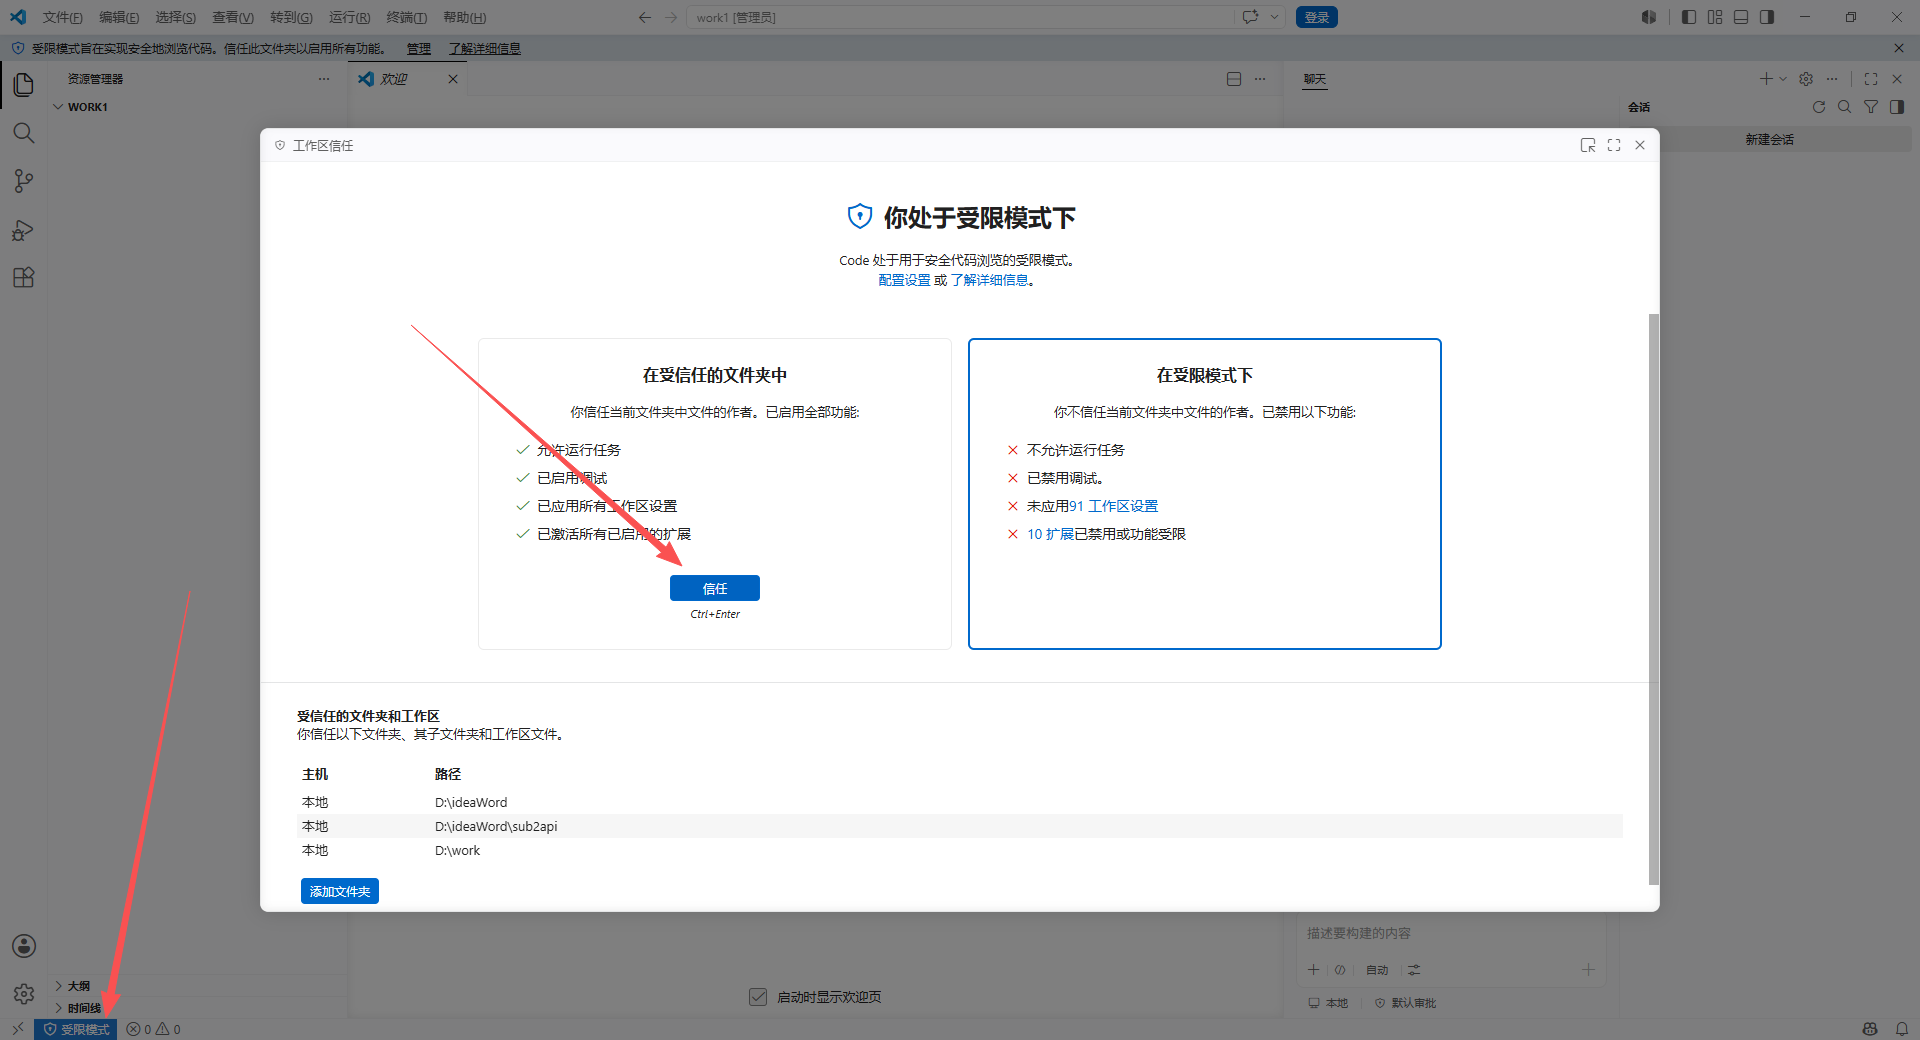Open the 自动 model picker in chat
Screen dimensions: 1920x1040
click(1377, 970)
